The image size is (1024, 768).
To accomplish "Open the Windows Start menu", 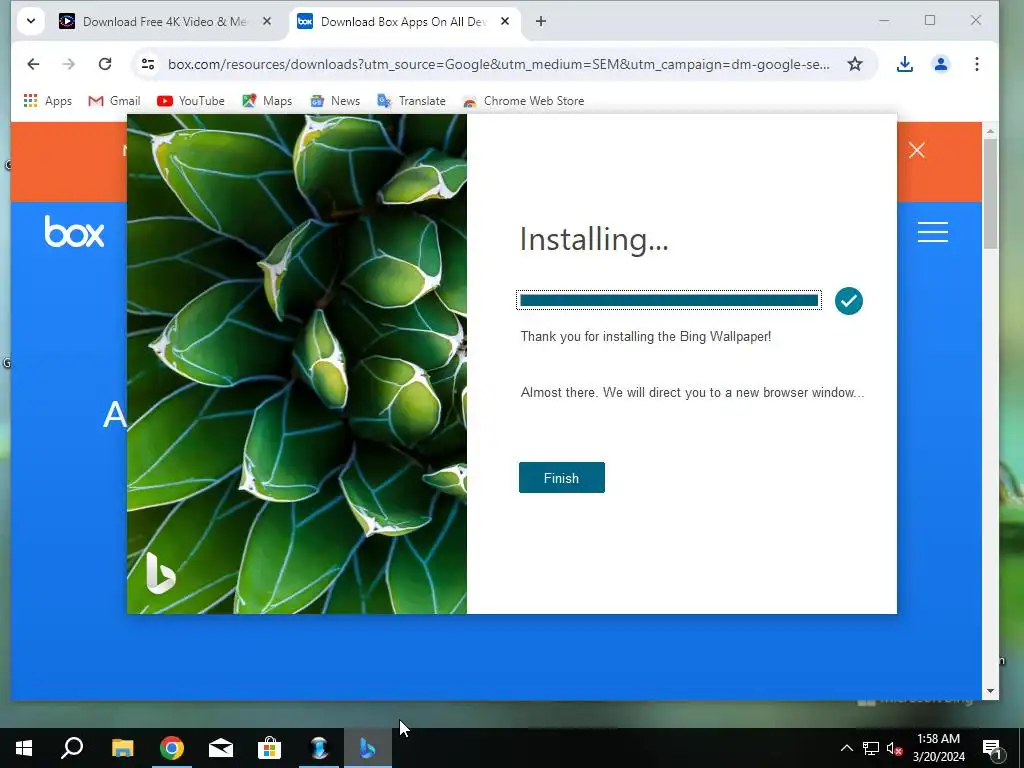I will 24,748.
